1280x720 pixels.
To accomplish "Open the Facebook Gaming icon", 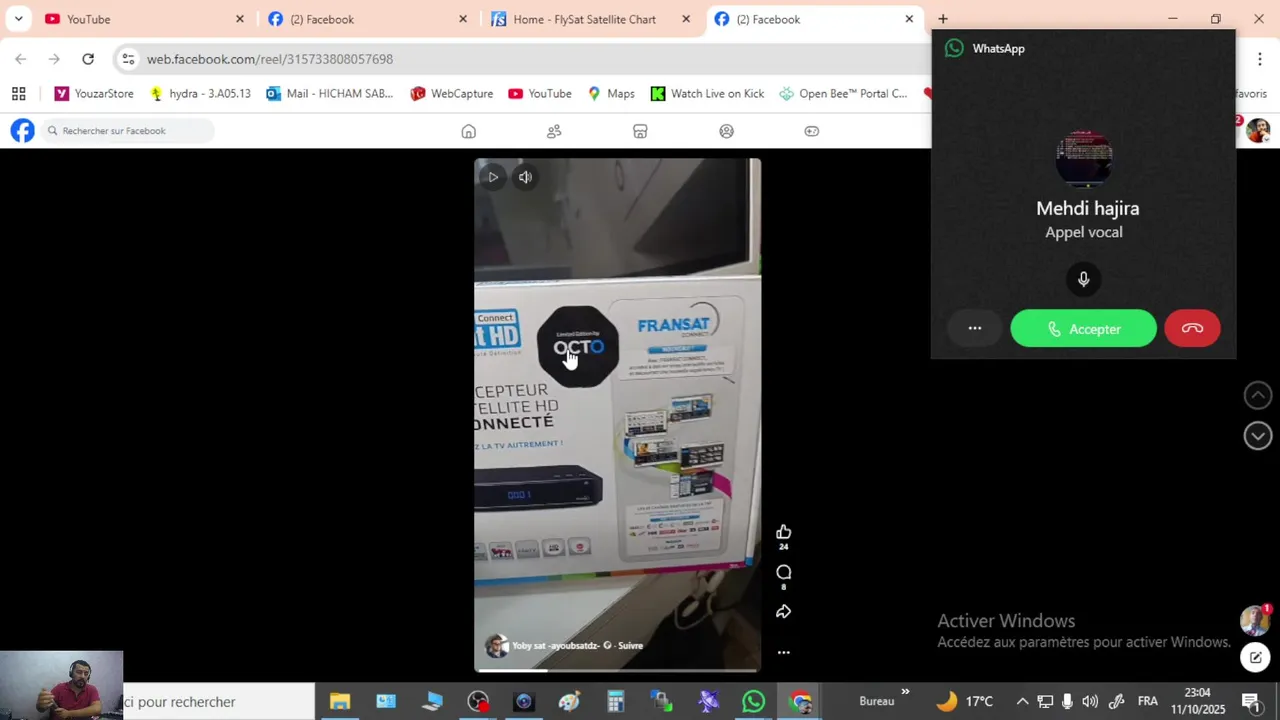I will click(812, 131).
